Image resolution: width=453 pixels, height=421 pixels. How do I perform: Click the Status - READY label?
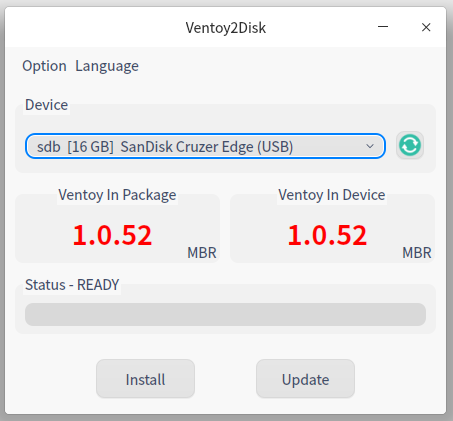[x=72, y=285]
